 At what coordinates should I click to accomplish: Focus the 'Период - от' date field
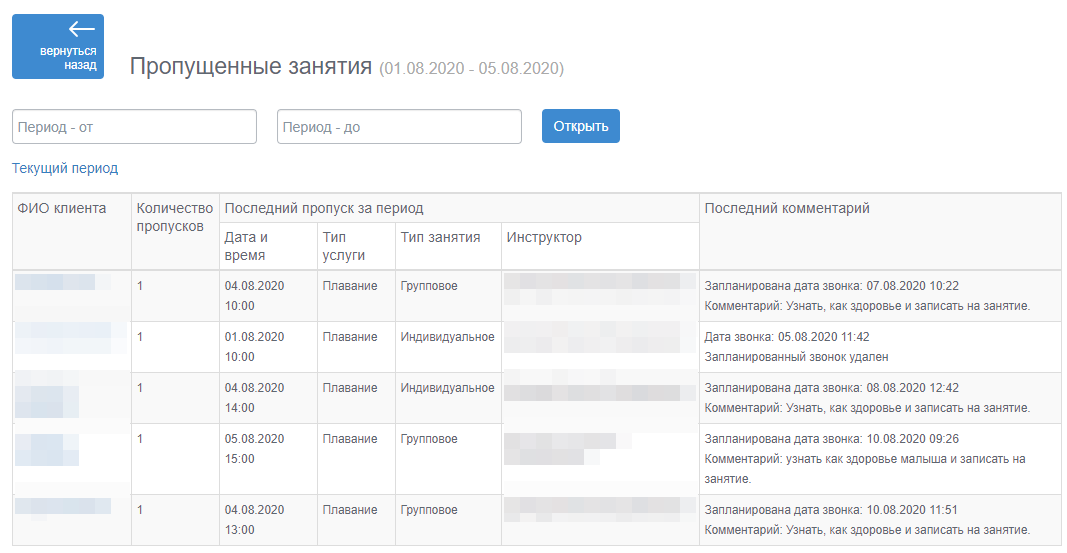point(134,127)
